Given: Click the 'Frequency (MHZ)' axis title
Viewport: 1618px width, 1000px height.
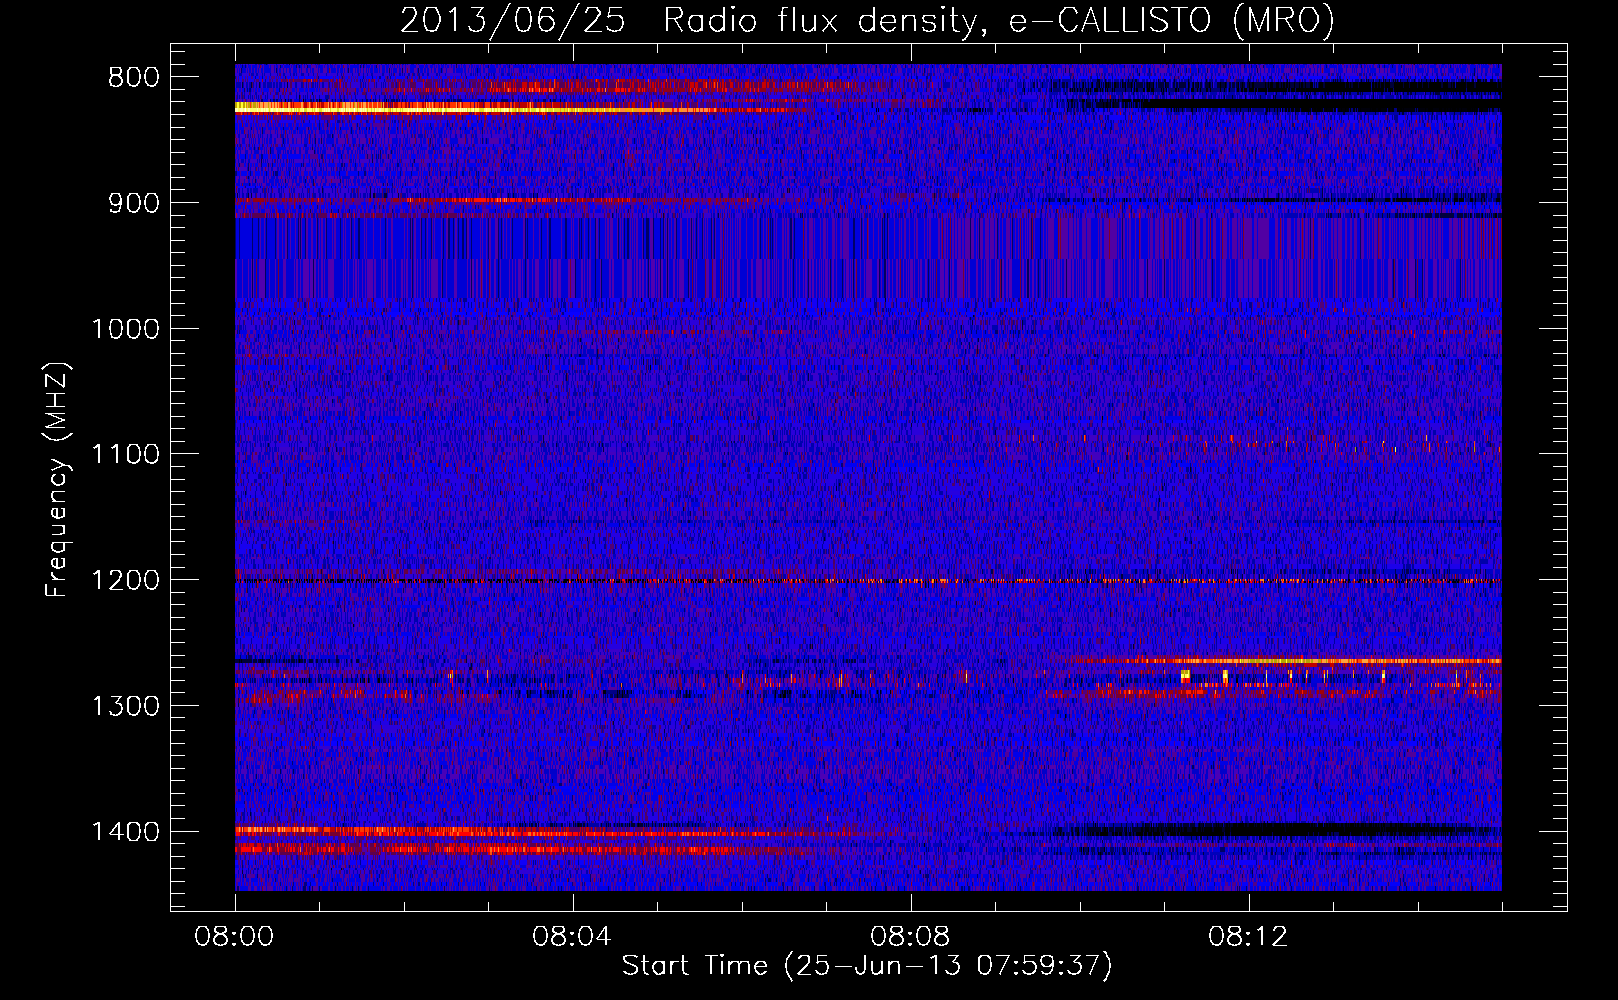Looking at the screenshot, I should click(58, 480).
